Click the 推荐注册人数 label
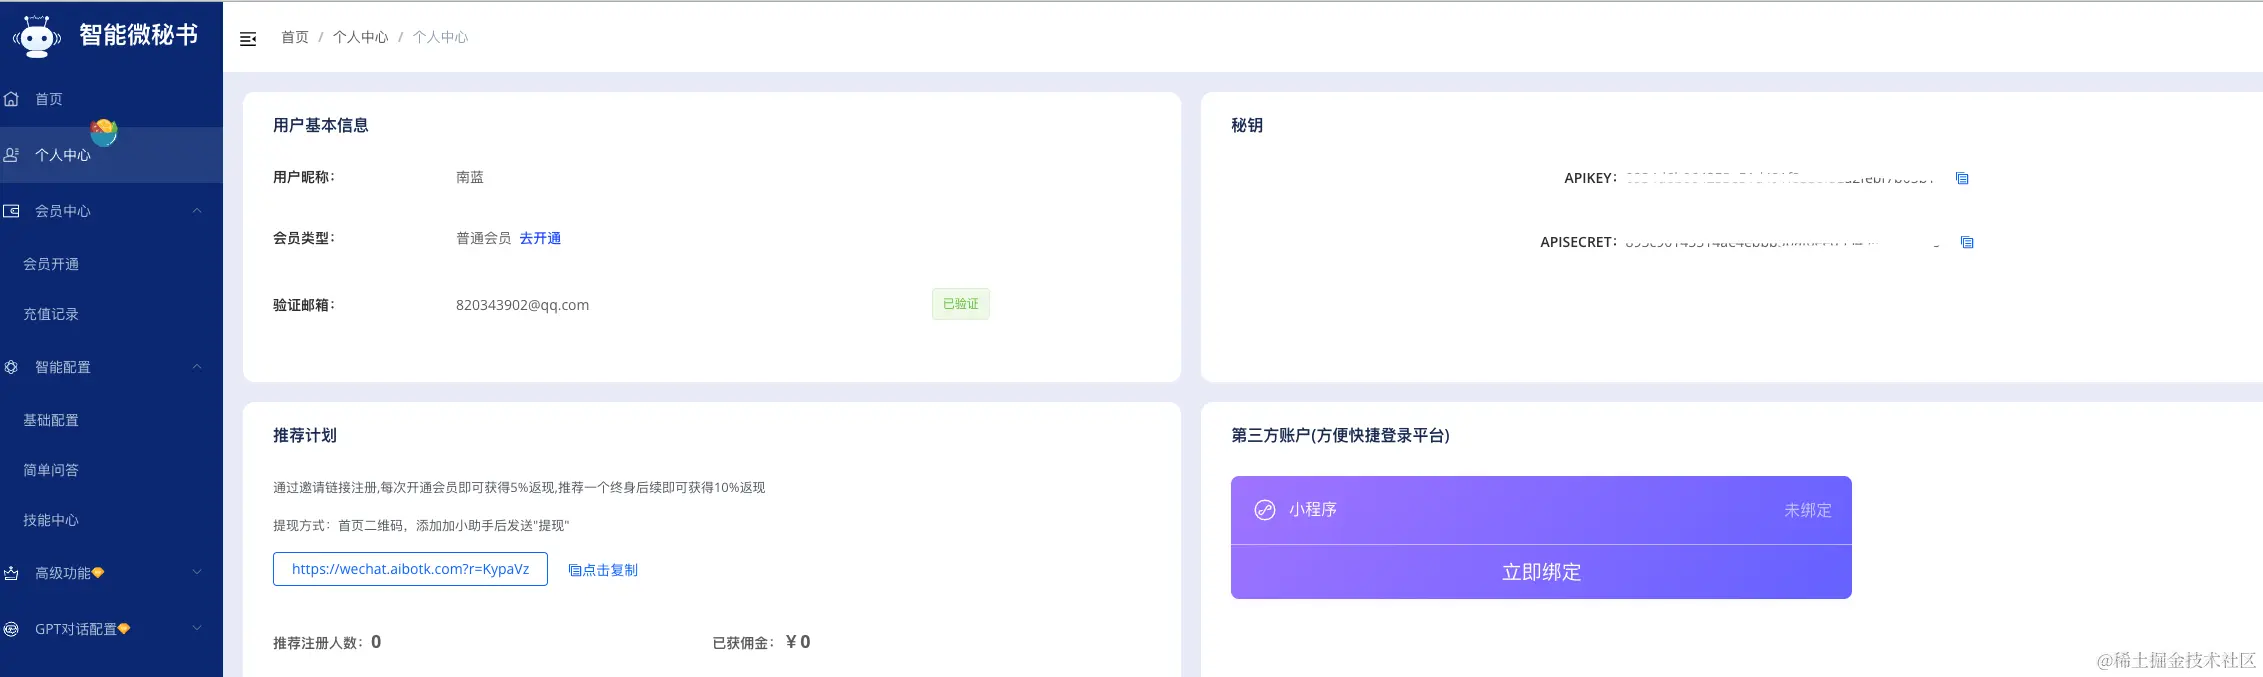2263x677 pixels. (x=318, y=643)
